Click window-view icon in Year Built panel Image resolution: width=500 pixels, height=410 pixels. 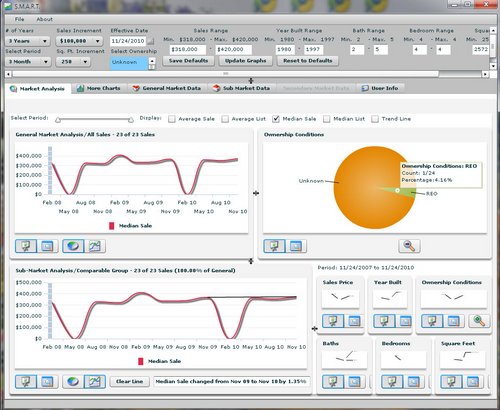[x=405, y=321]
